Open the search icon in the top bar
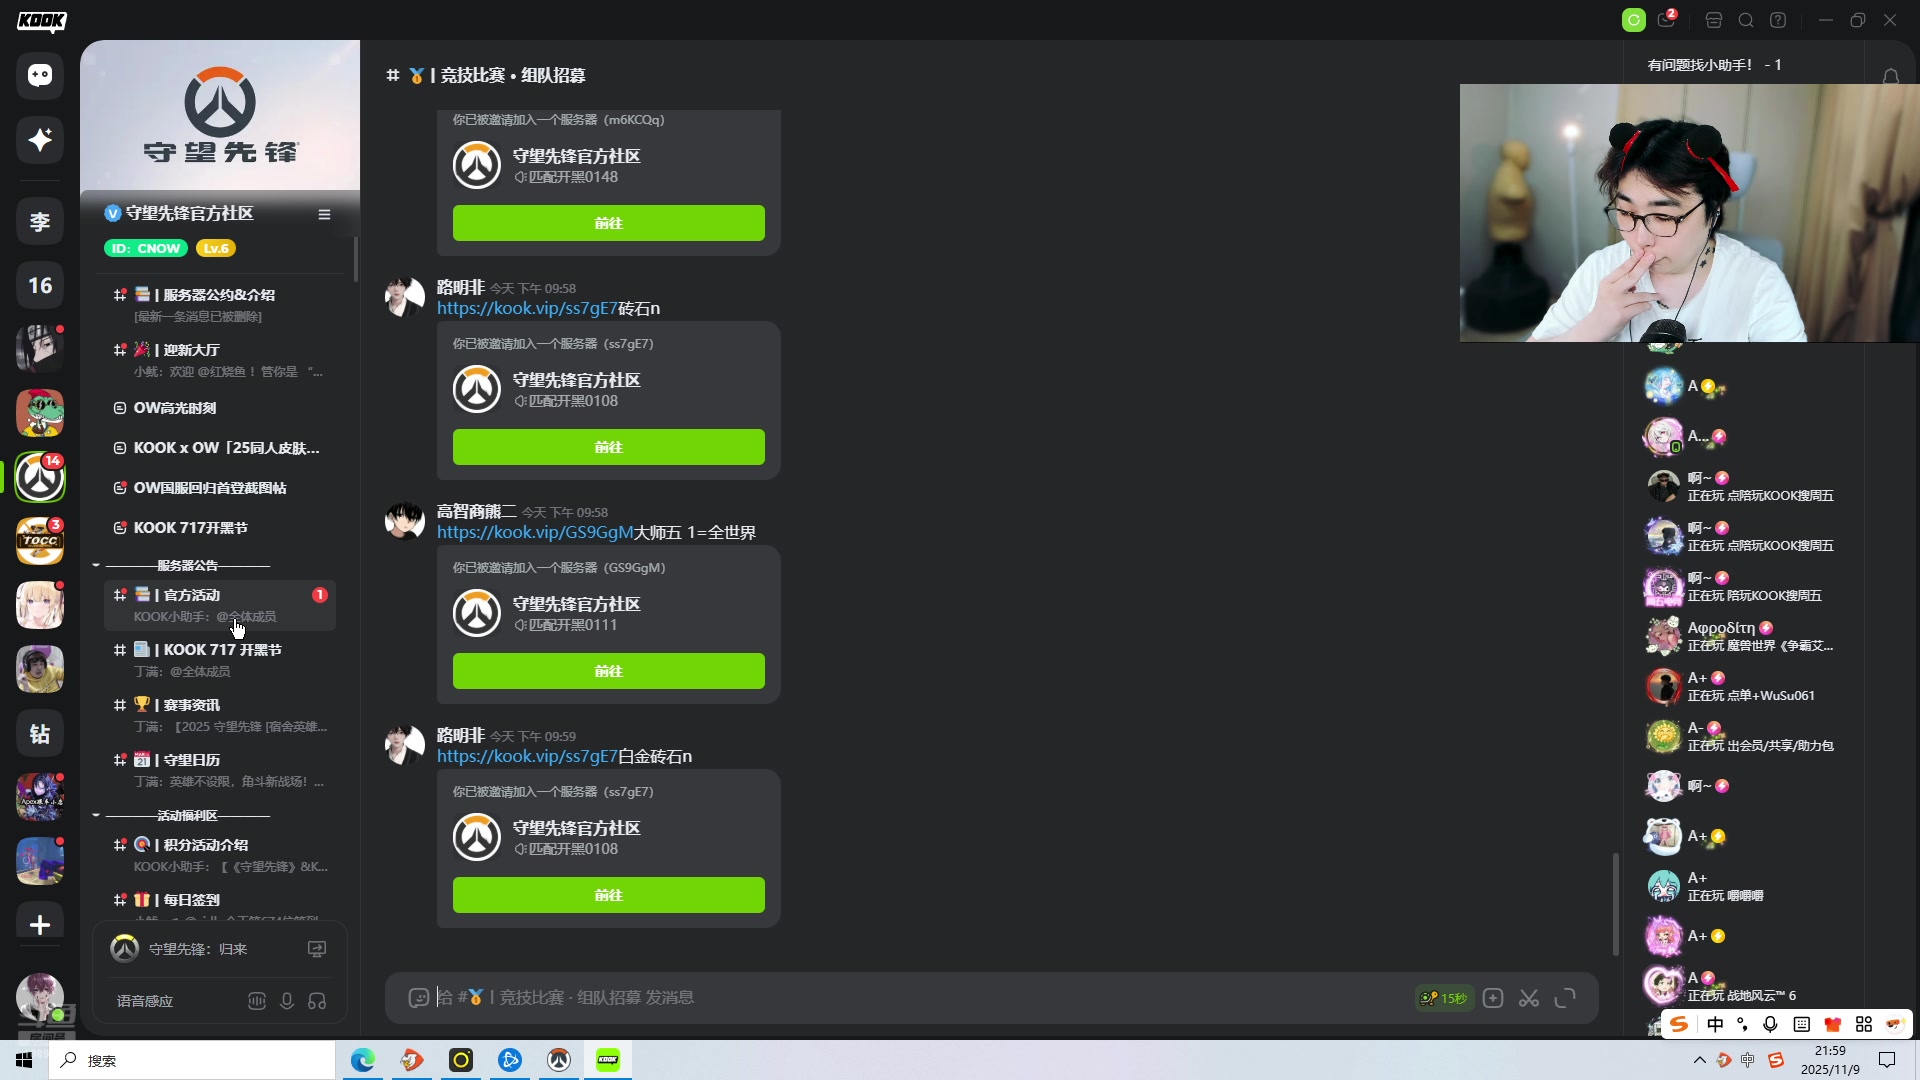 (x=1746, y=20)
